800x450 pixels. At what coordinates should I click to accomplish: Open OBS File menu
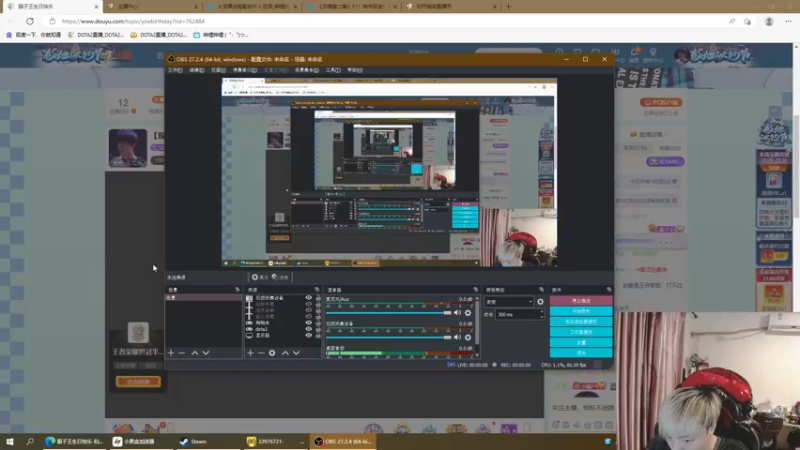coord(175,70)
